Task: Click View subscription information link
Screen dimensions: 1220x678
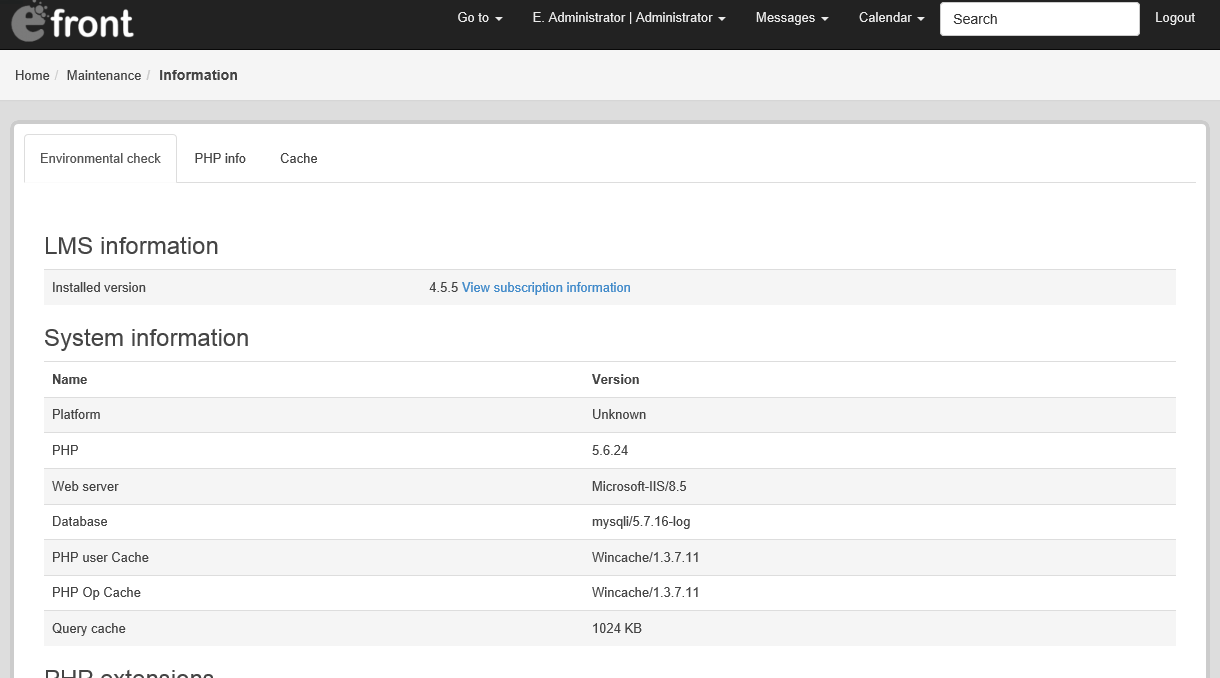Action: tap(546, 287)
